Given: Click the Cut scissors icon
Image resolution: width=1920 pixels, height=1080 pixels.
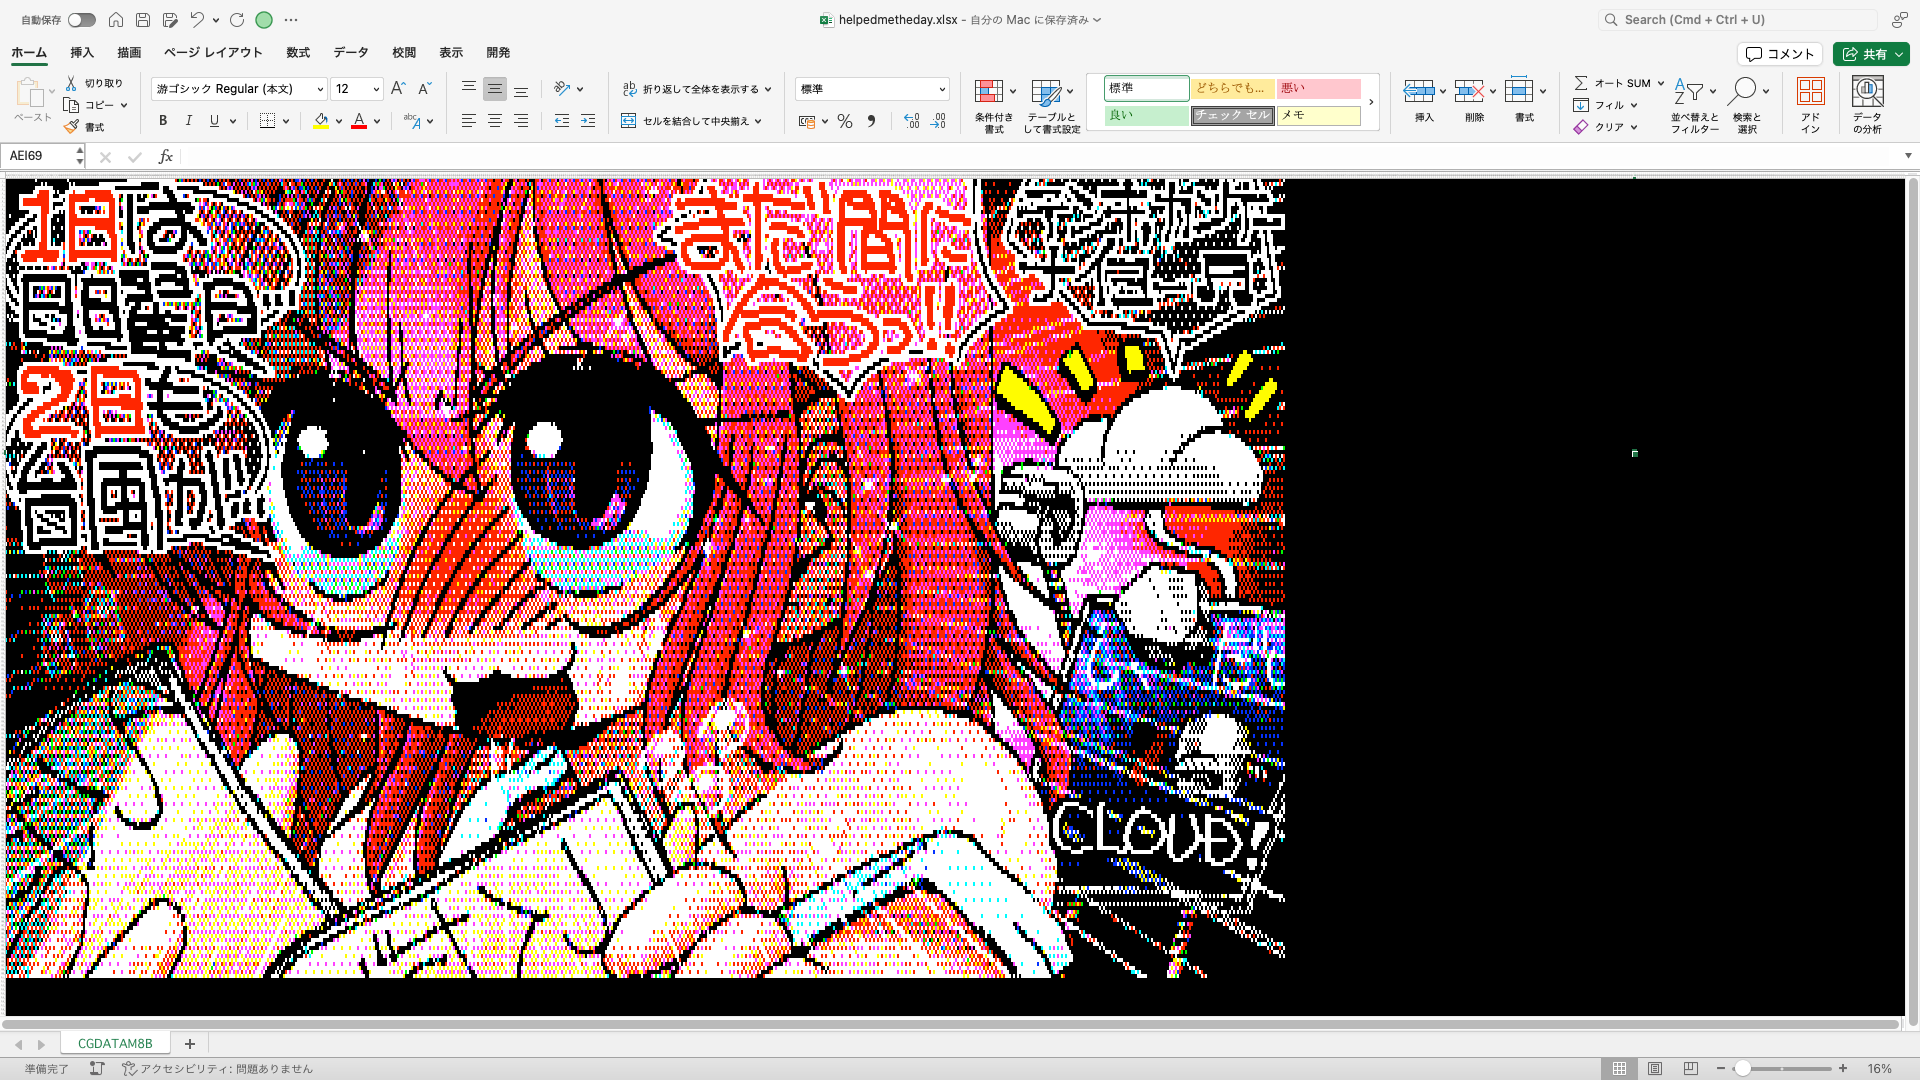Looking at the screenshot, I should point(71,83).
